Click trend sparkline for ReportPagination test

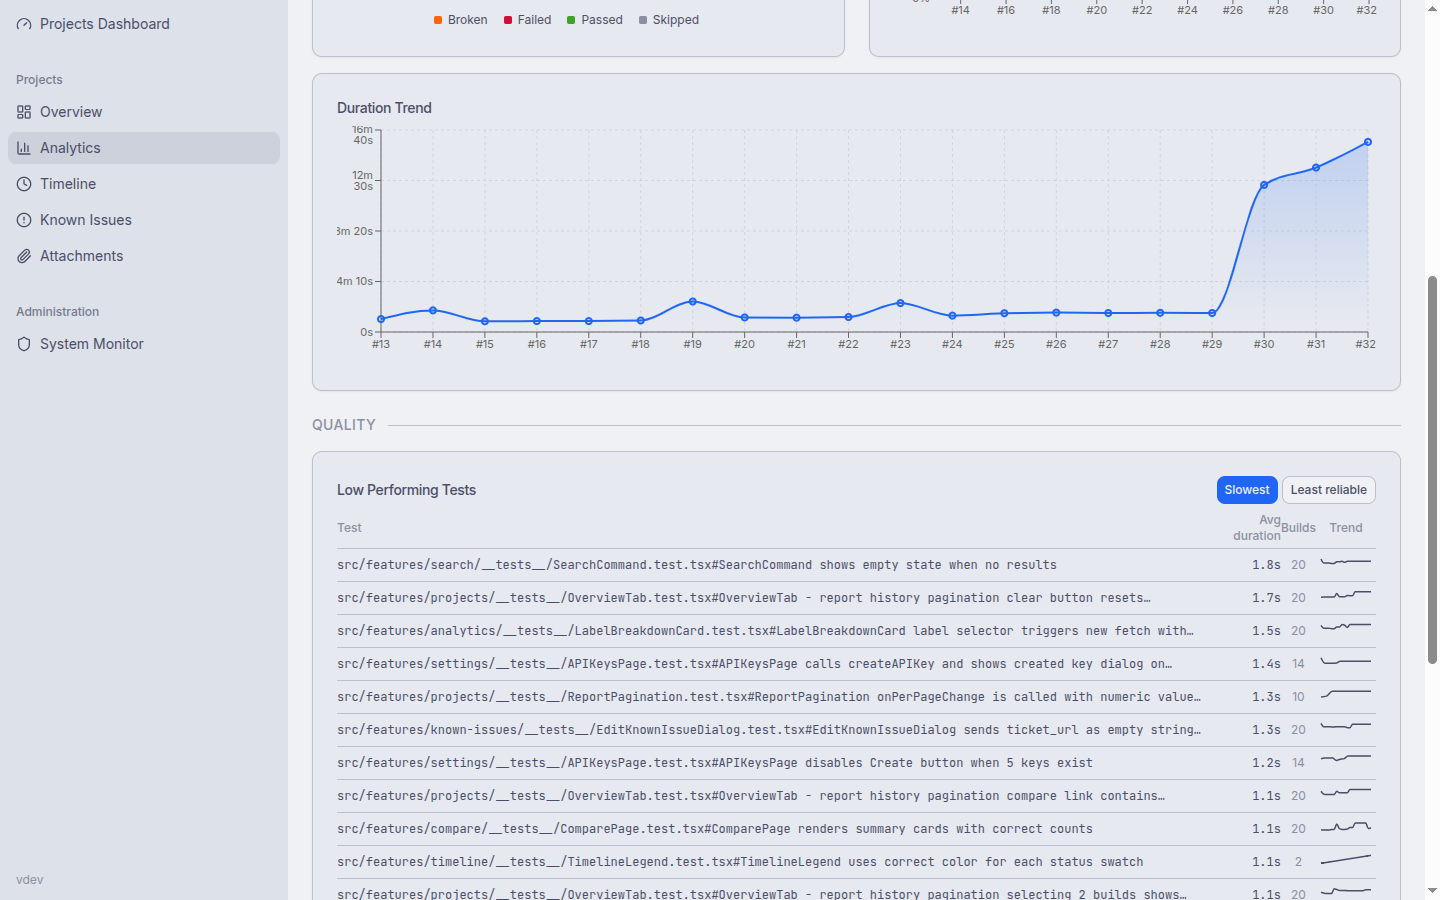pyautogui.click(x=1346, y=695)
